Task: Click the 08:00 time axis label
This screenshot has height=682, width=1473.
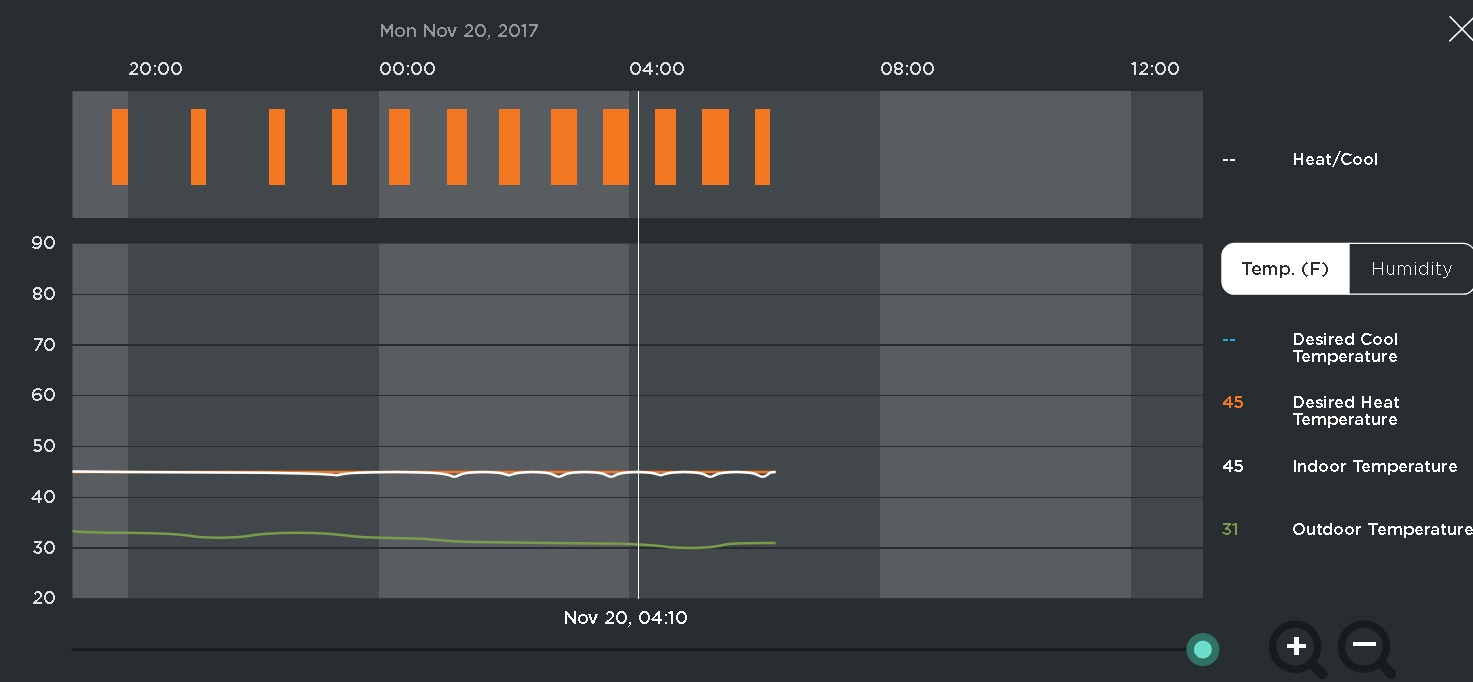Action: pyautogui.click(x=907, y=69)
